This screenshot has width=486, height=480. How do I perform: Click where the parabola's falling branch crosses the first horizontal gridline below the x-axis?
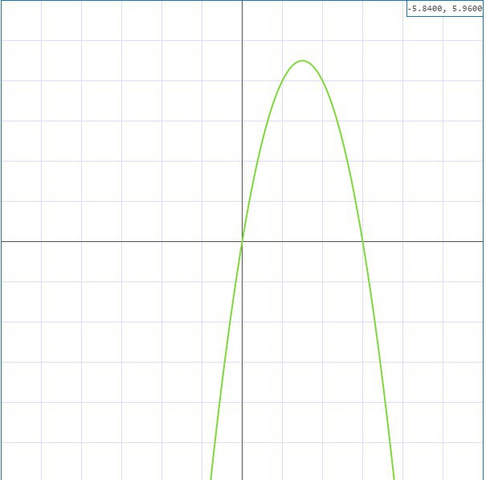(369, 281)
